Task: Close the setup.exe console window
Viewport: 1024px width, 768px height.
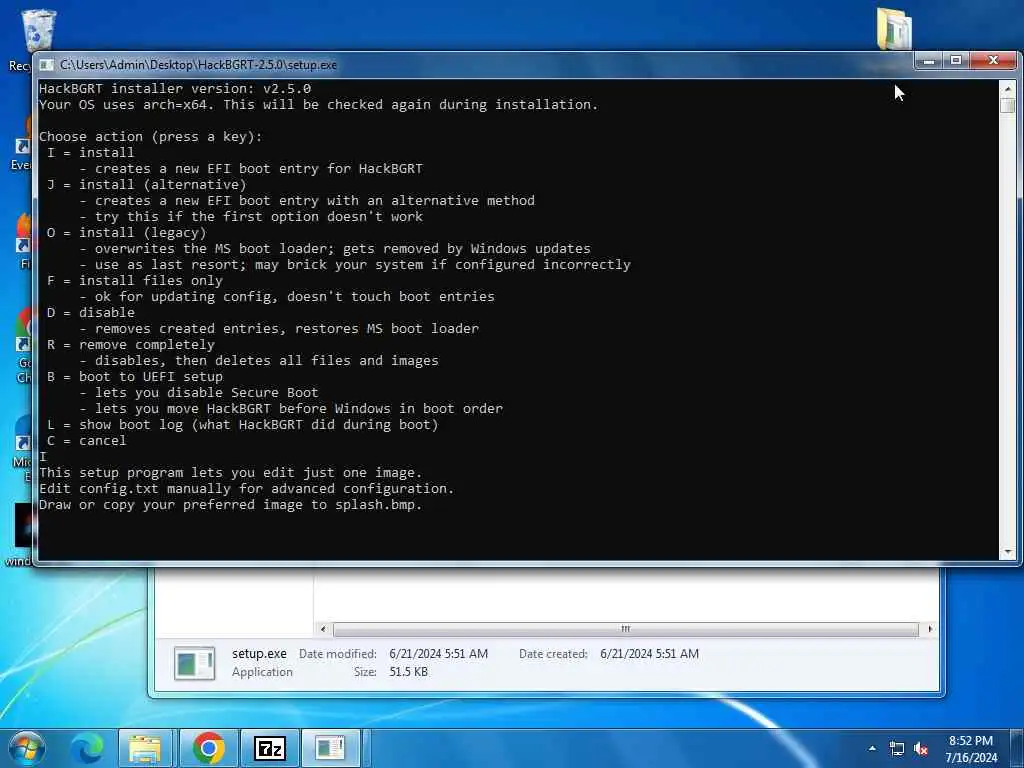Action: pos(993,61)
